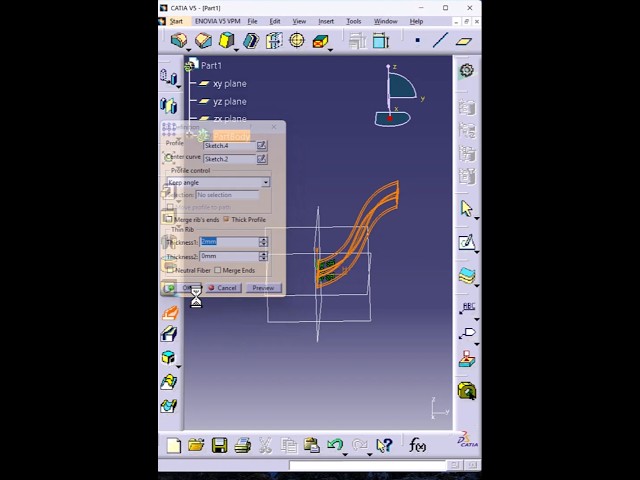Open the Formula f(x) tool
The image size is (640, 480).
[417, 445]
